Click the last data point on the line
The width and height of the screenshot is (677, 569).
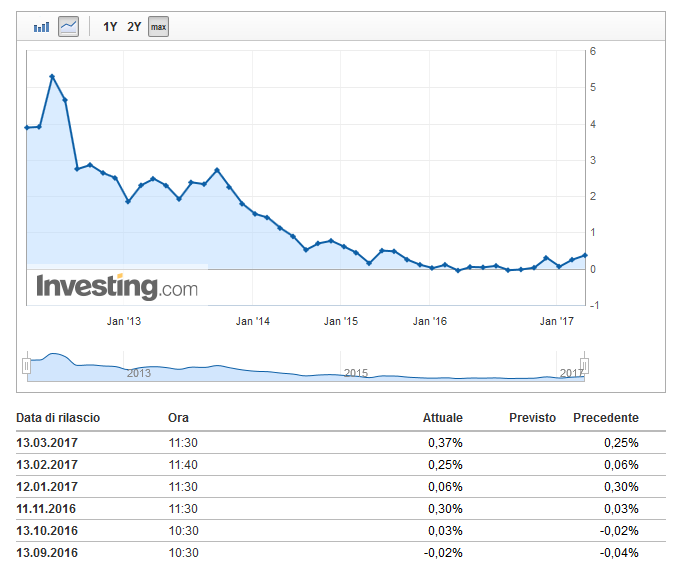(584, 255)
